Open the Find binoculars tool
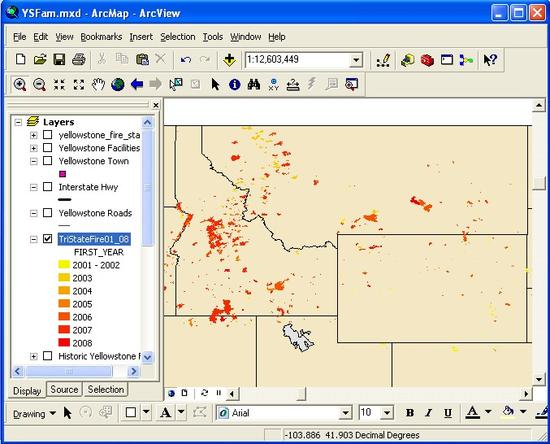The image size is (550, 444). tap(254, 84)
